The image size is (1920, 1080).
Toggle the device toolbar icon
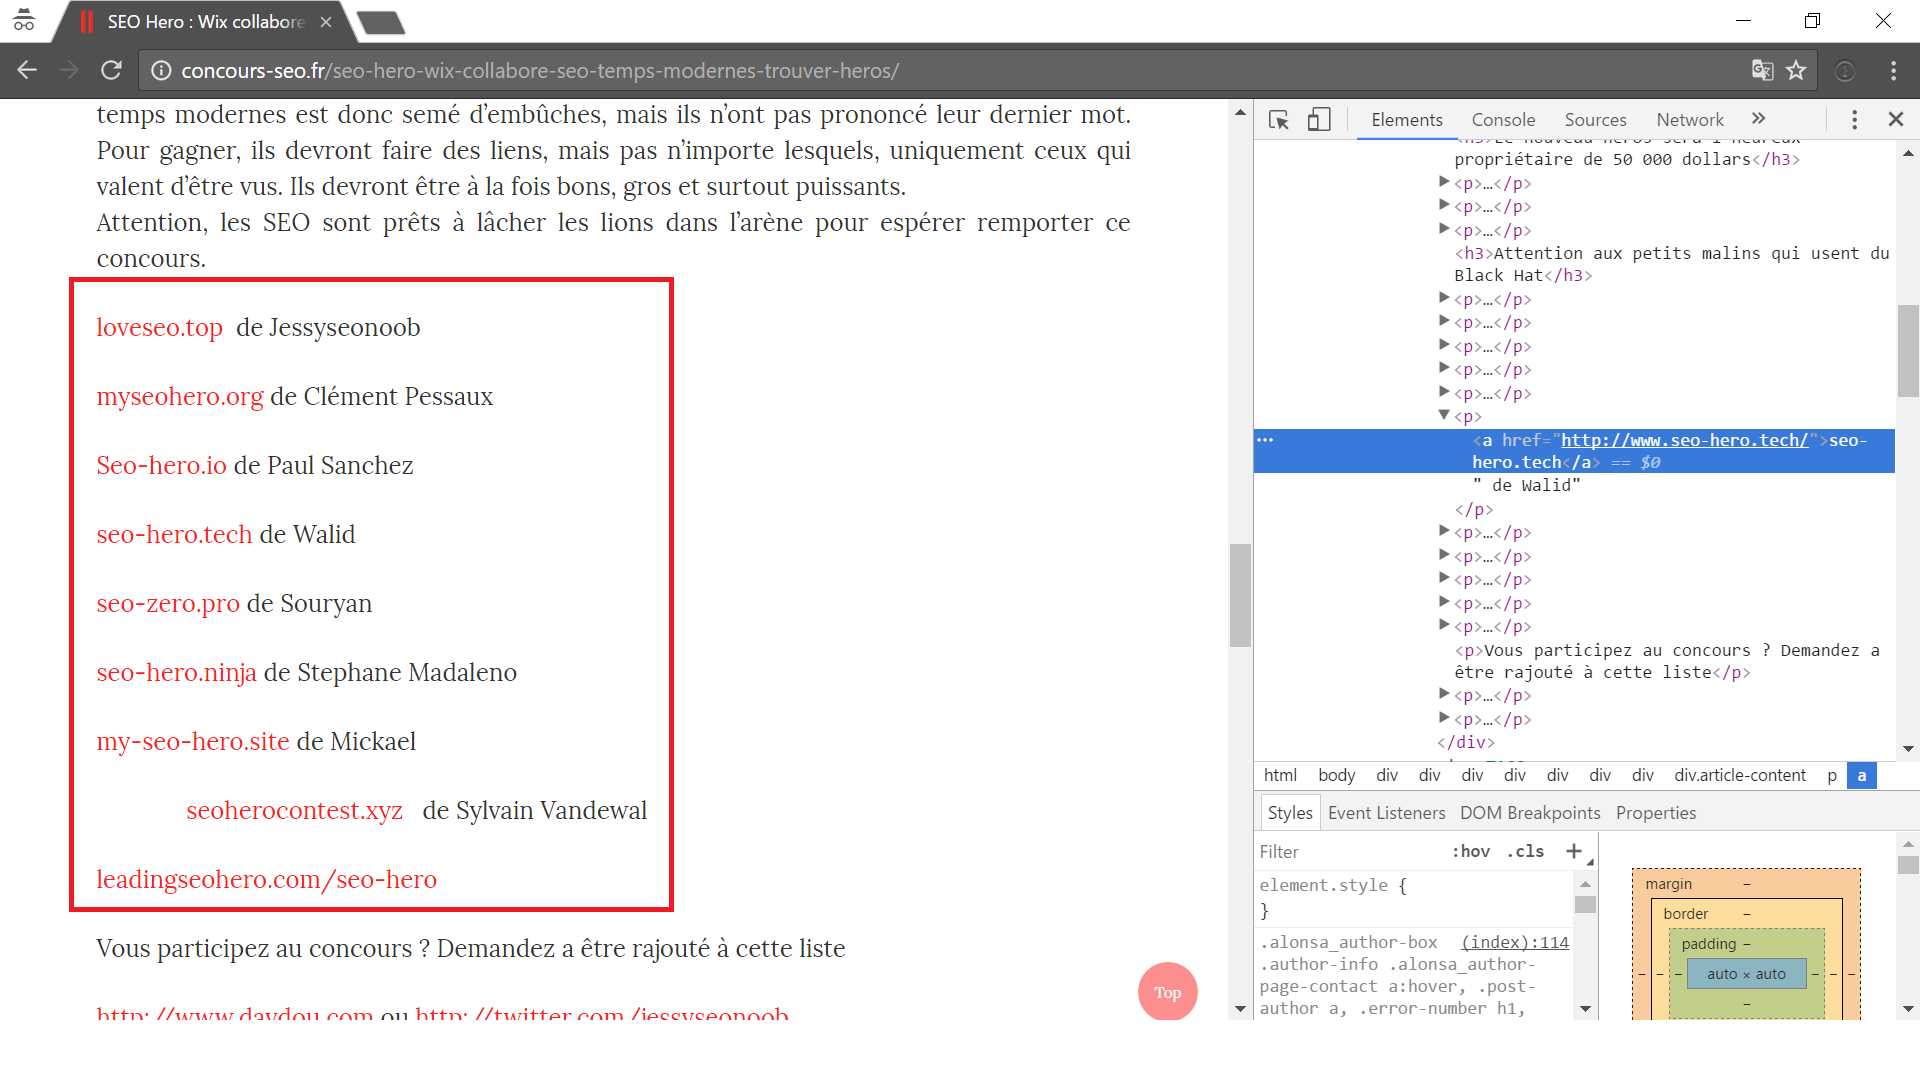1319,120
